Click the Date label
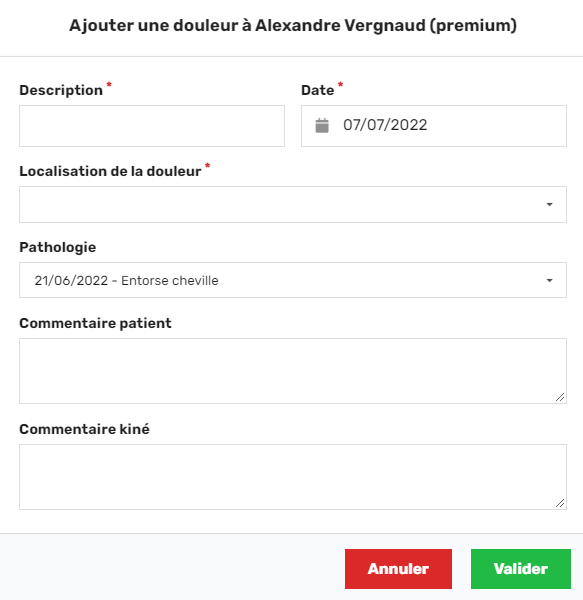The width and height of the screenshot is (583, 600). (318, 90)
